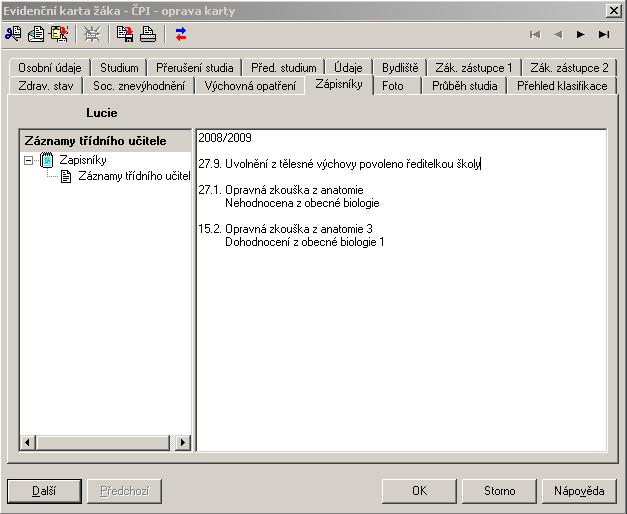
Task: Go to the next record arrow
Action: pyautogui.click(x=581, y=35)
